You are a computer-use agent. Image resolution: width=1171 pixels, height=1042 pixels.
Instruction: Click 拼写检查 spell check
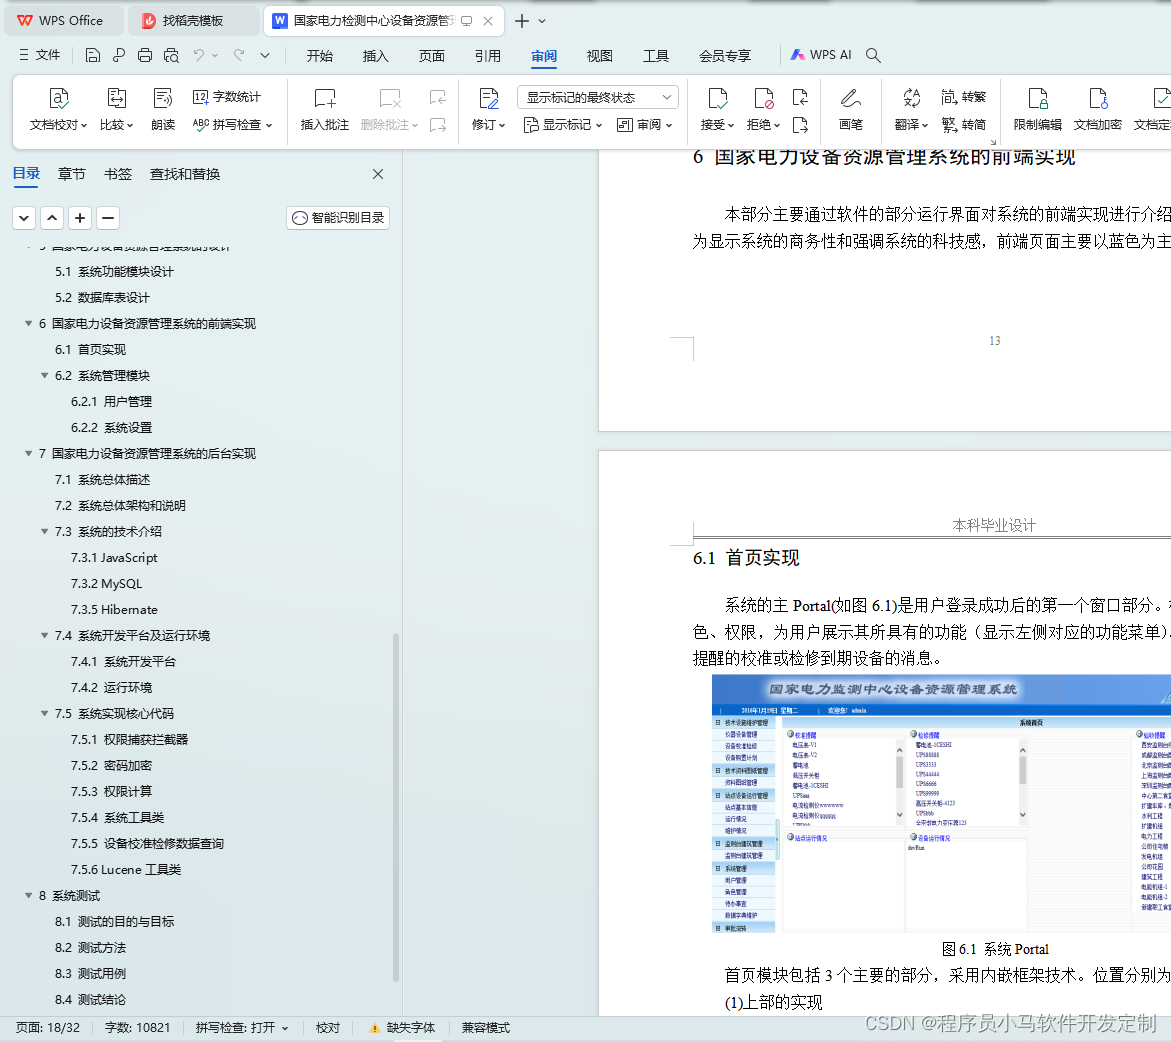tap(232, 125)
